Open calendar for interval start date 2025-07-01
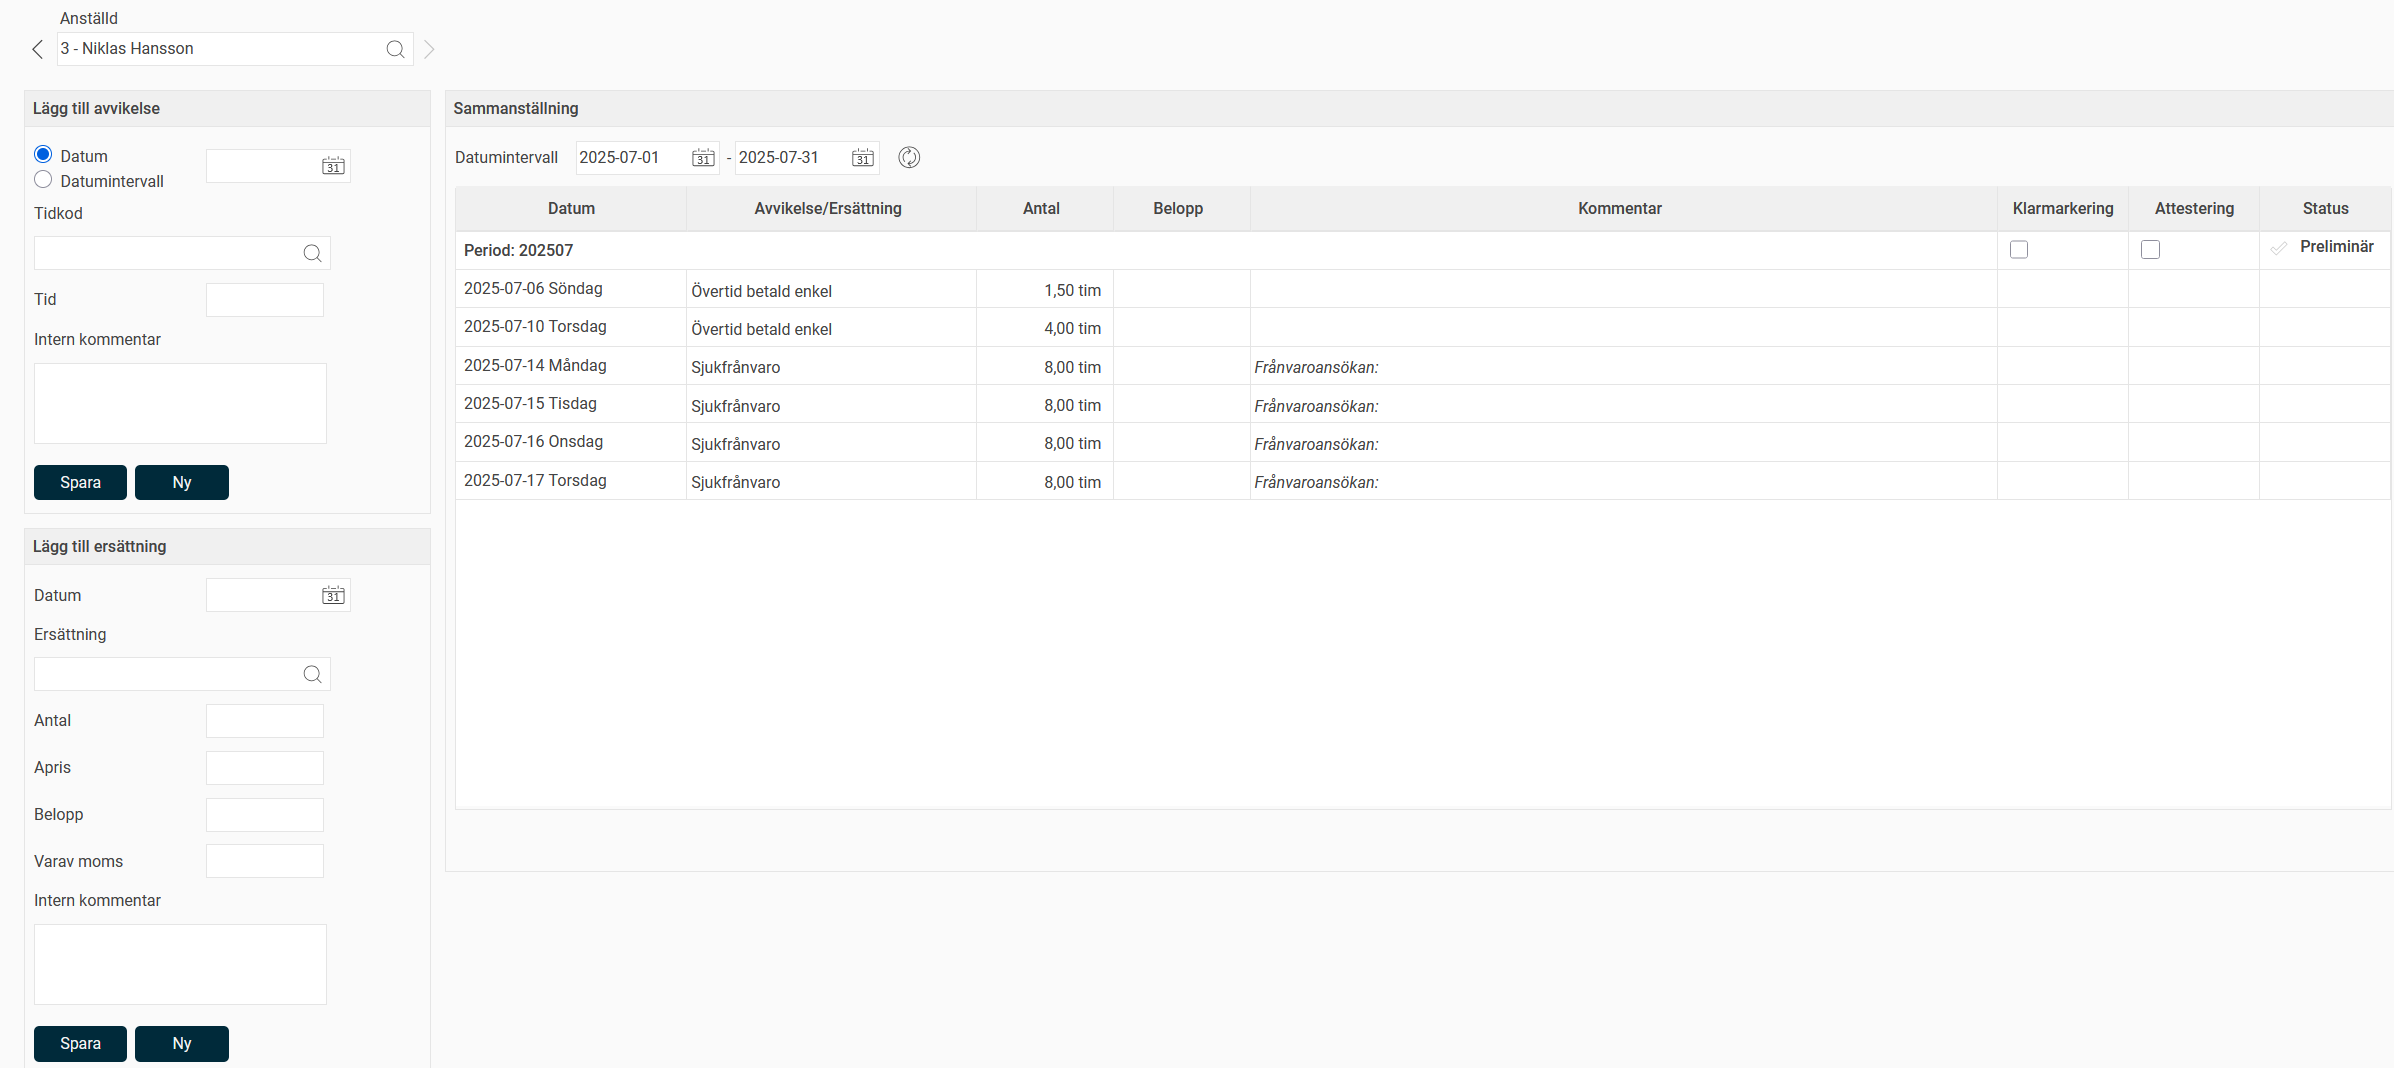The height and width of the screenshot is (1068, 2394). (x=703, y=158)
